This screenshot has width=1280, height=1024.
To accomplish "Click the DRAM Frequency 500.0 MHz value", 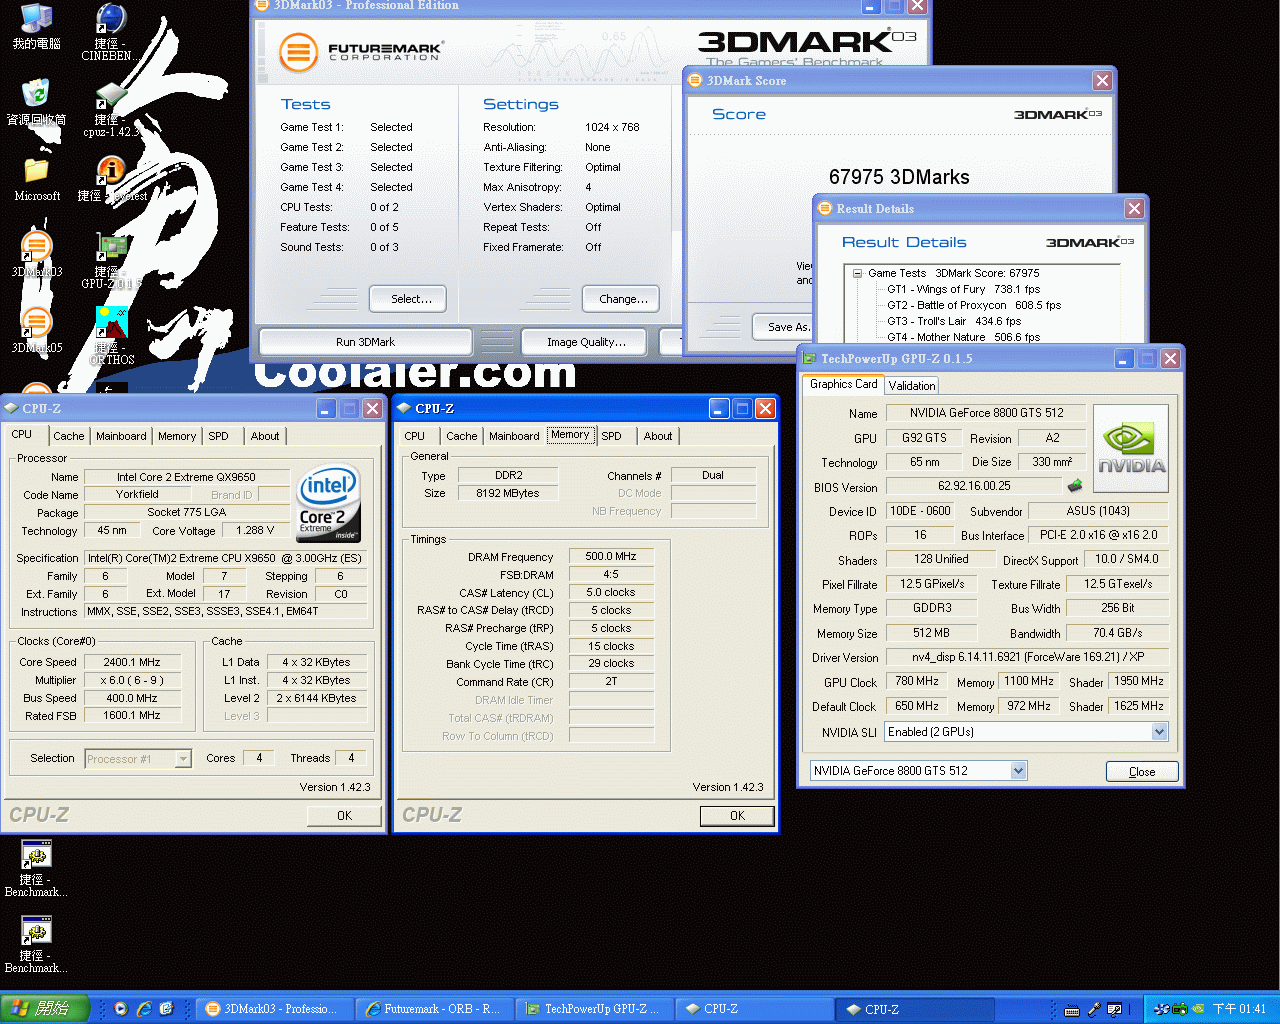I will (x=611, y=557).
